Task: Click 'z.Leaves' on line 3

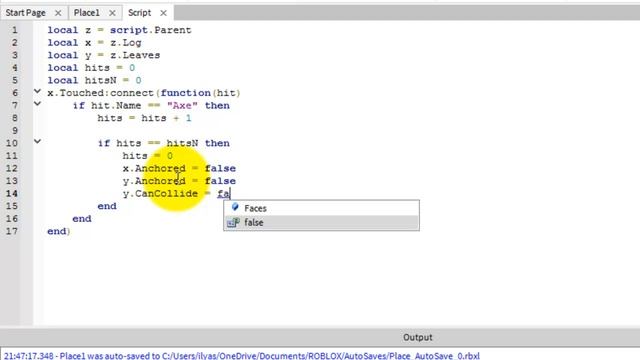Action: [135, 55]
